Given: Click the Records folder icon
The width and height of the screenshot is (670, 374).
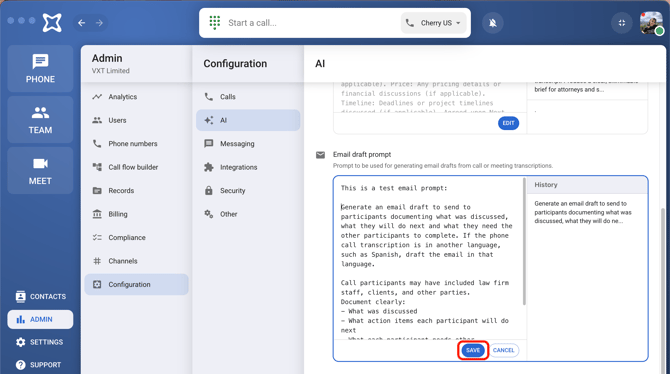Looking at the screenshot, I should tap(97, 191).
